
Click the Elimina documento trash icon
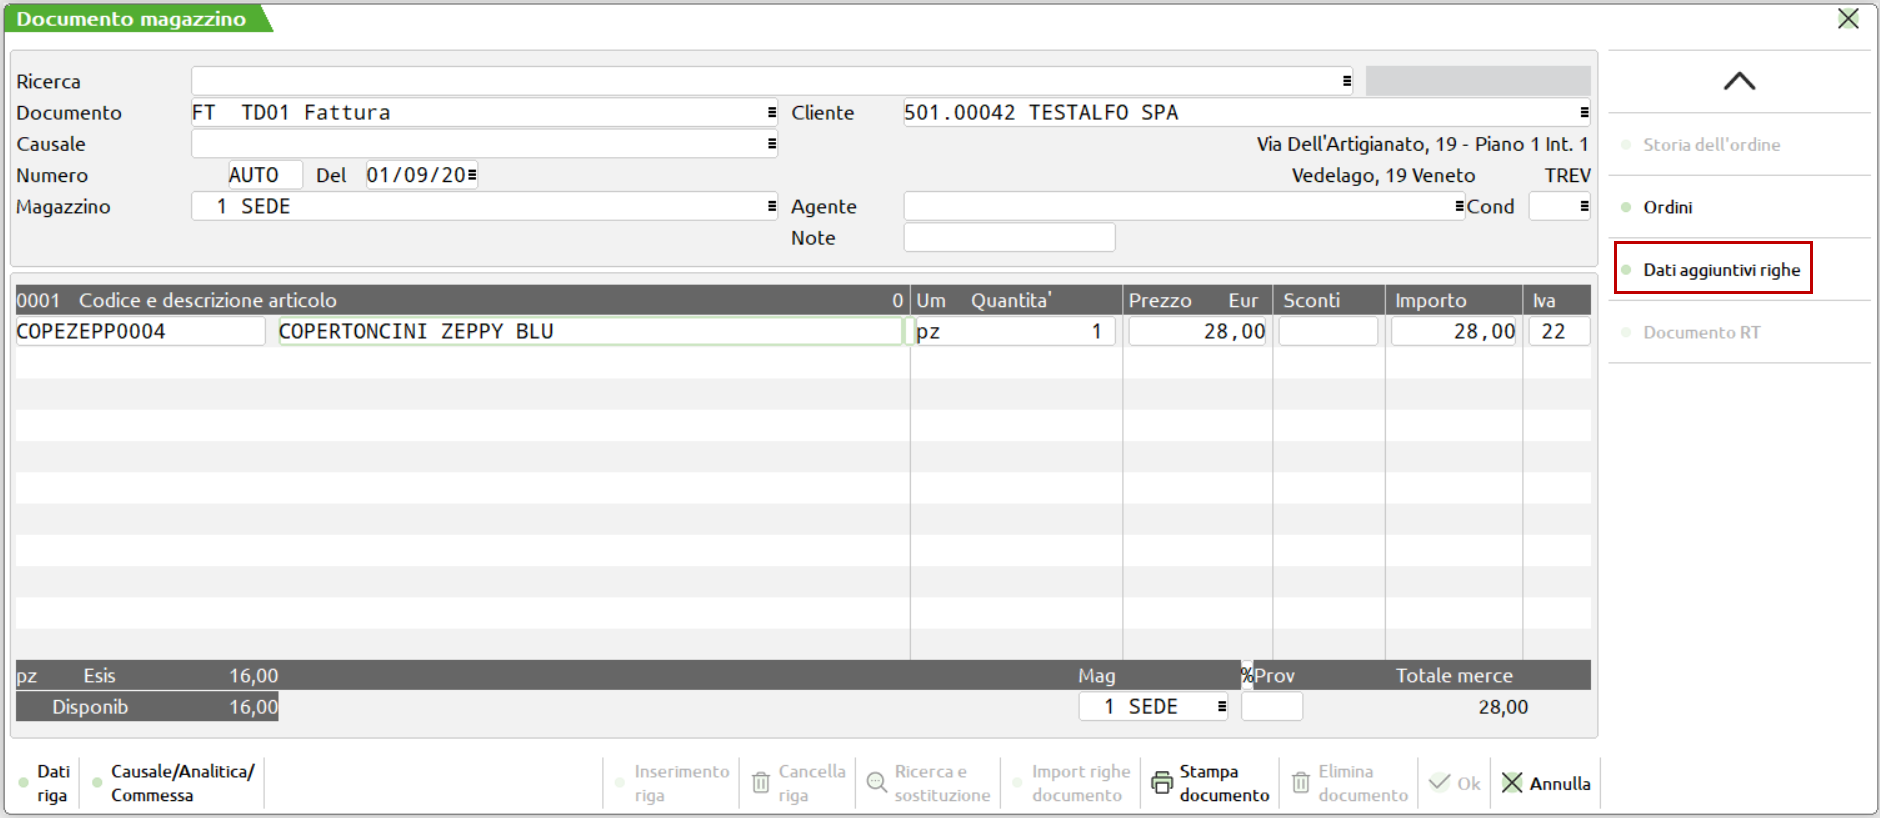1300,783
